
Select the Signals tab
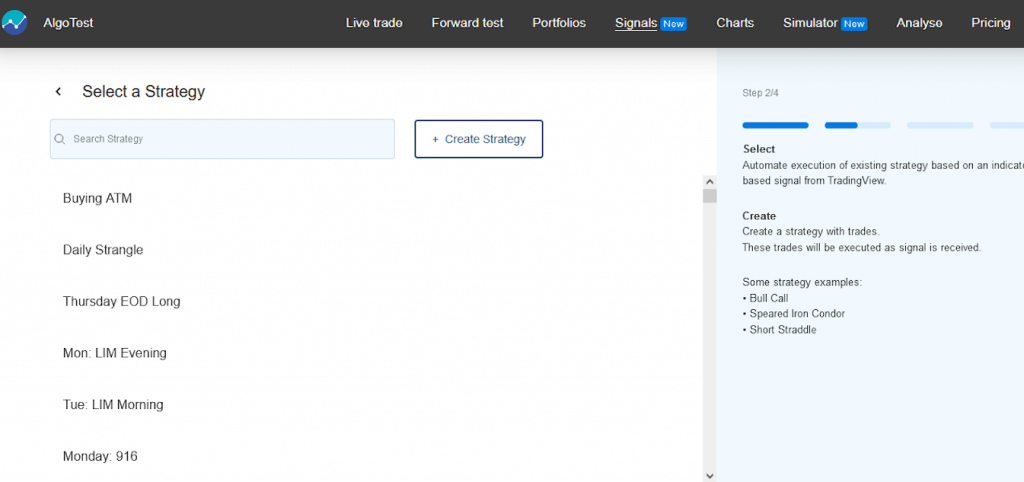point(636,23)
